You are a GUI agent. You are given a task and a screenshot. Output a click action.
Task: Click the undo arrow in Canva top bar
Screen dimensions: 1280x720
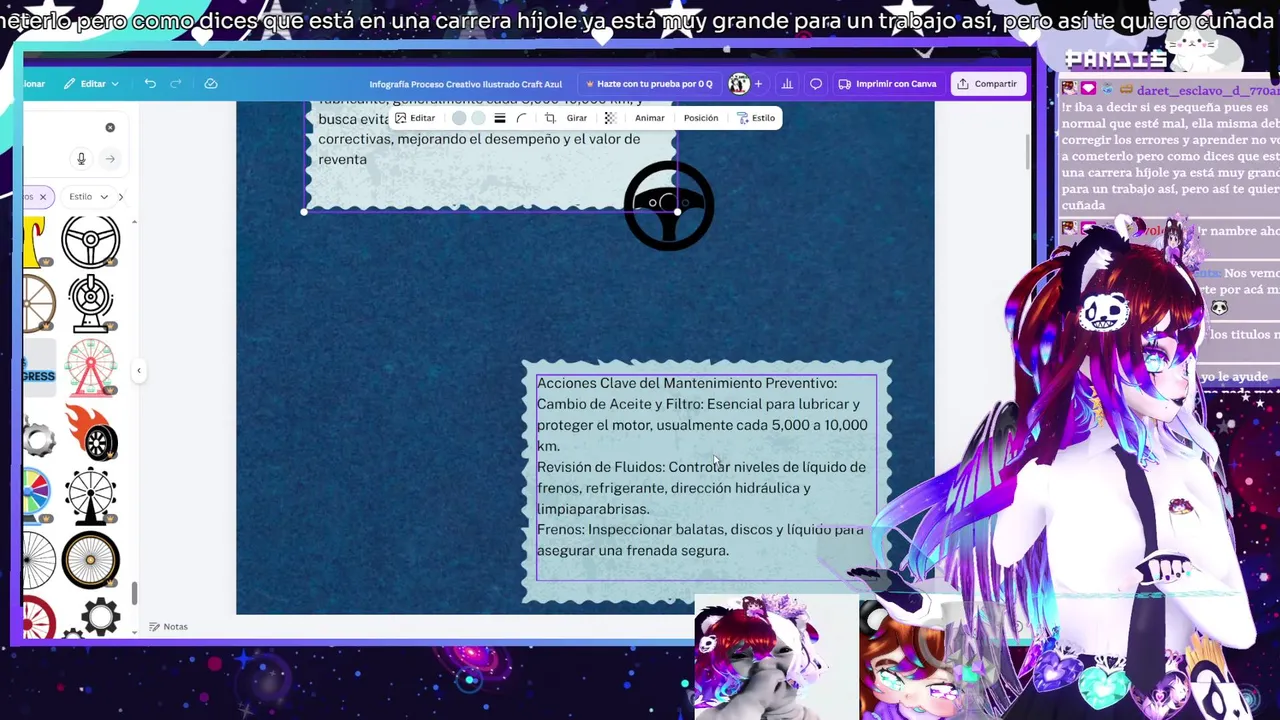[x=150, y=84]
